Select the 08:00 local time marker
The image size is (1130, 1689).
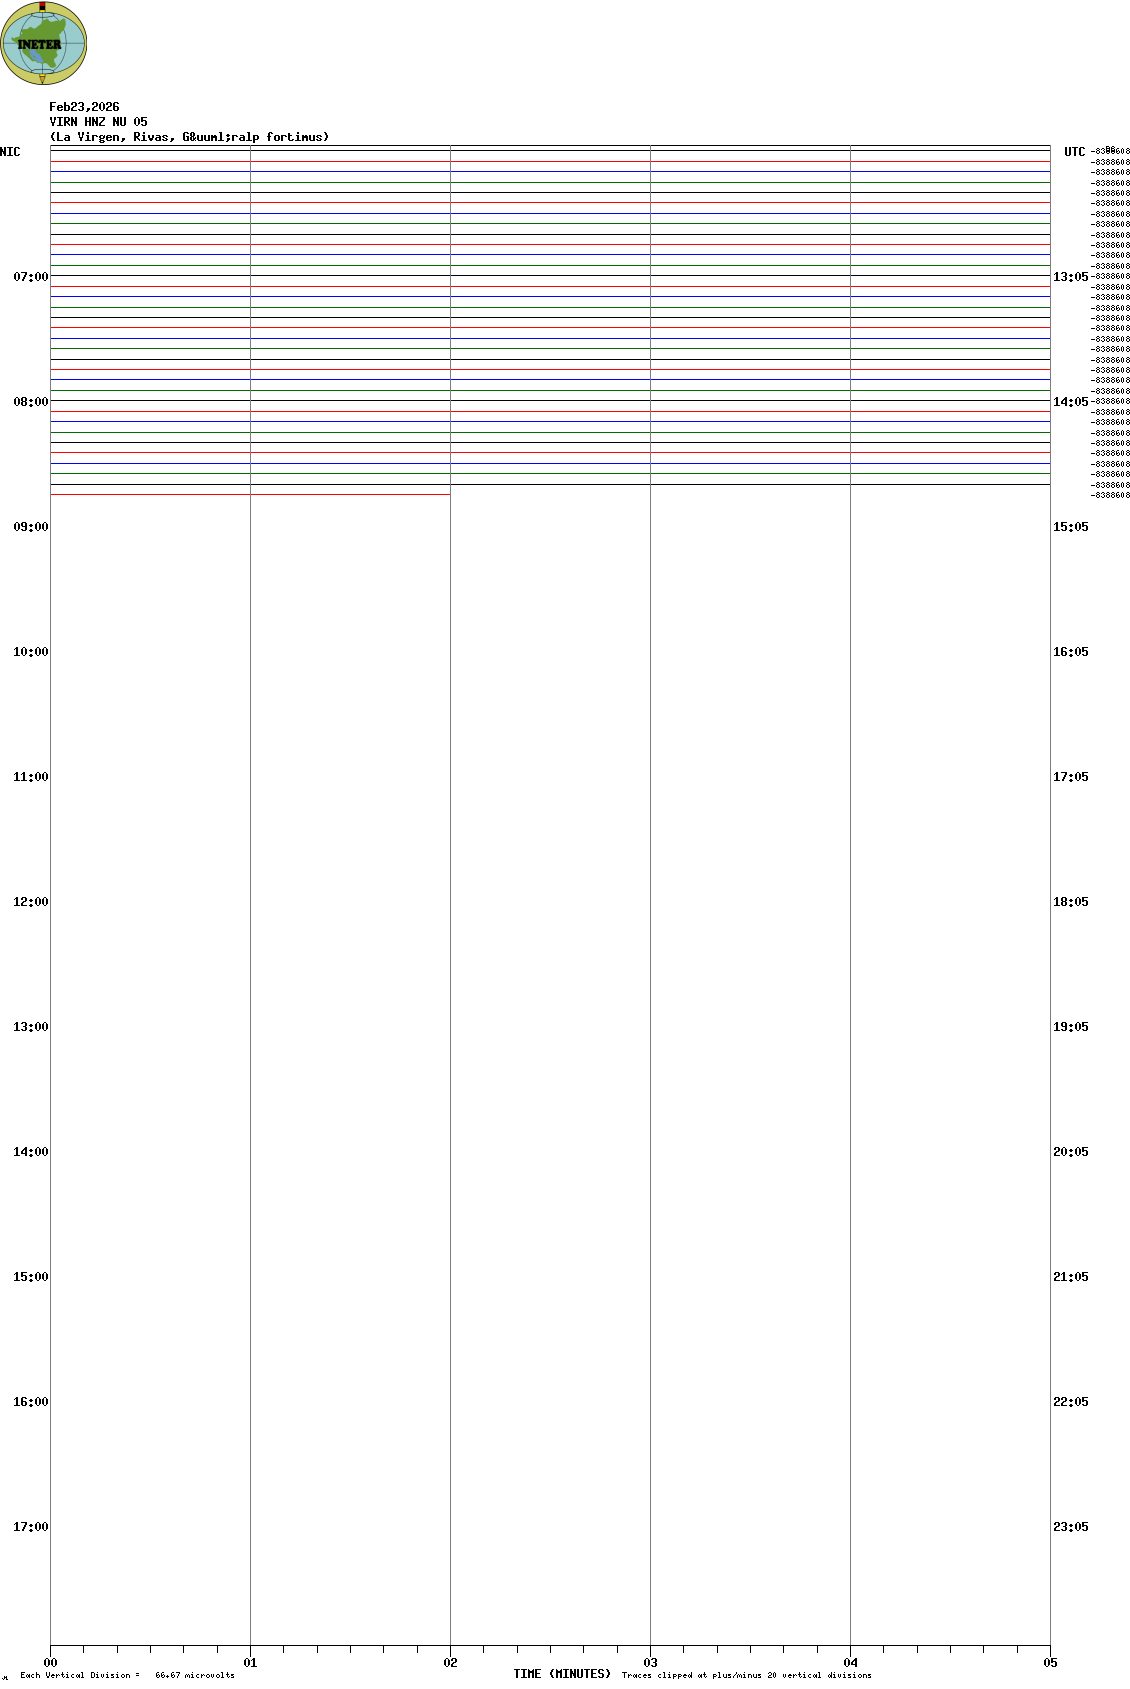tap(30, 402)
